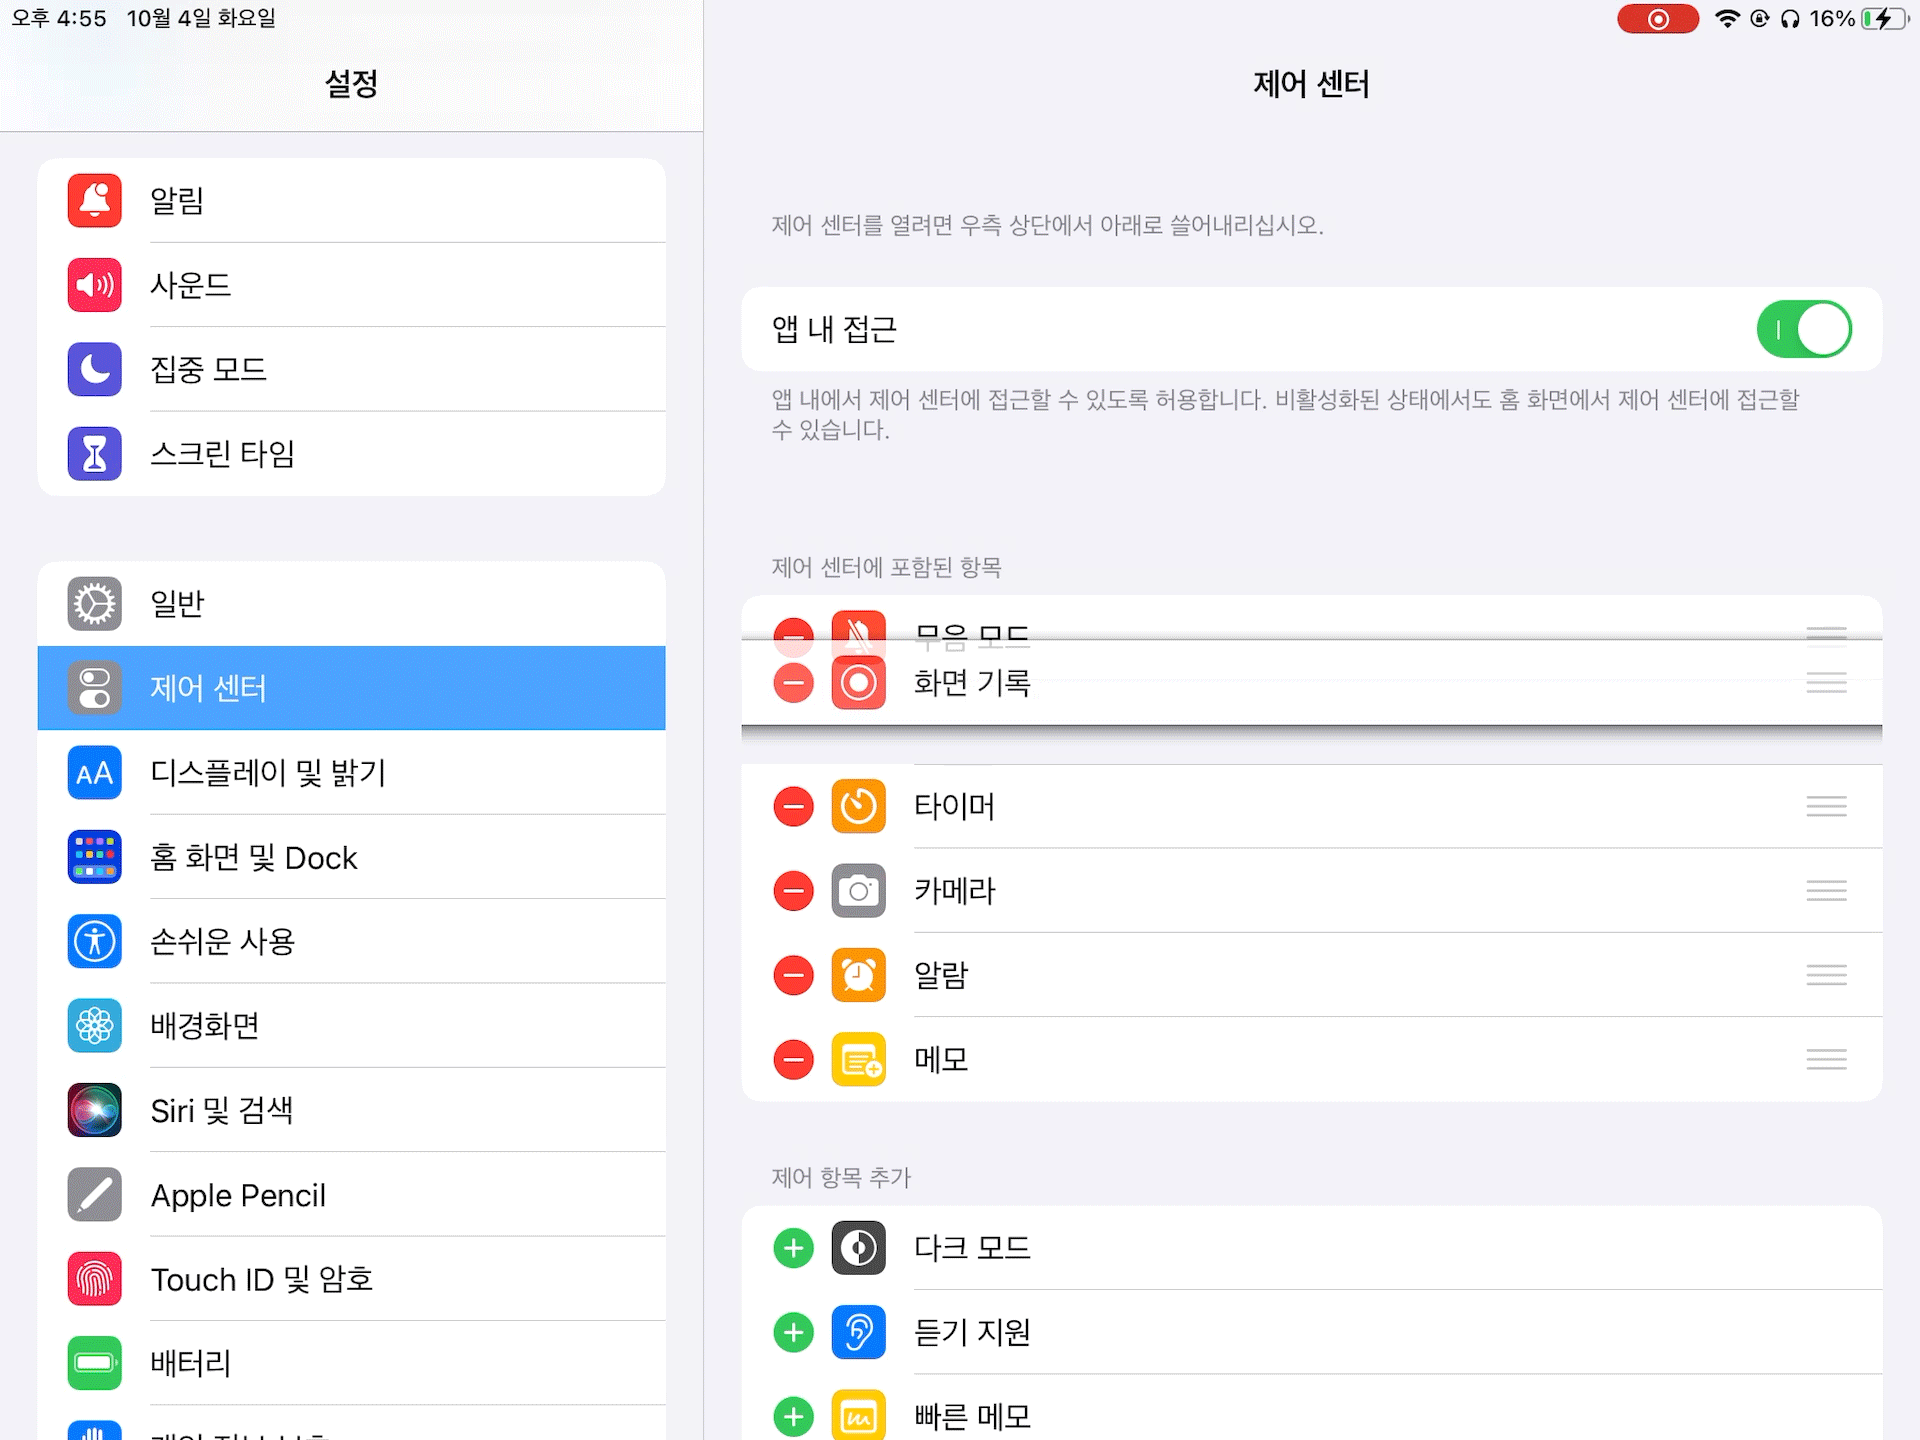Screen dimensions: 1920x1440
Task: Select 배터리 in the settings list
Action: 351,1363
